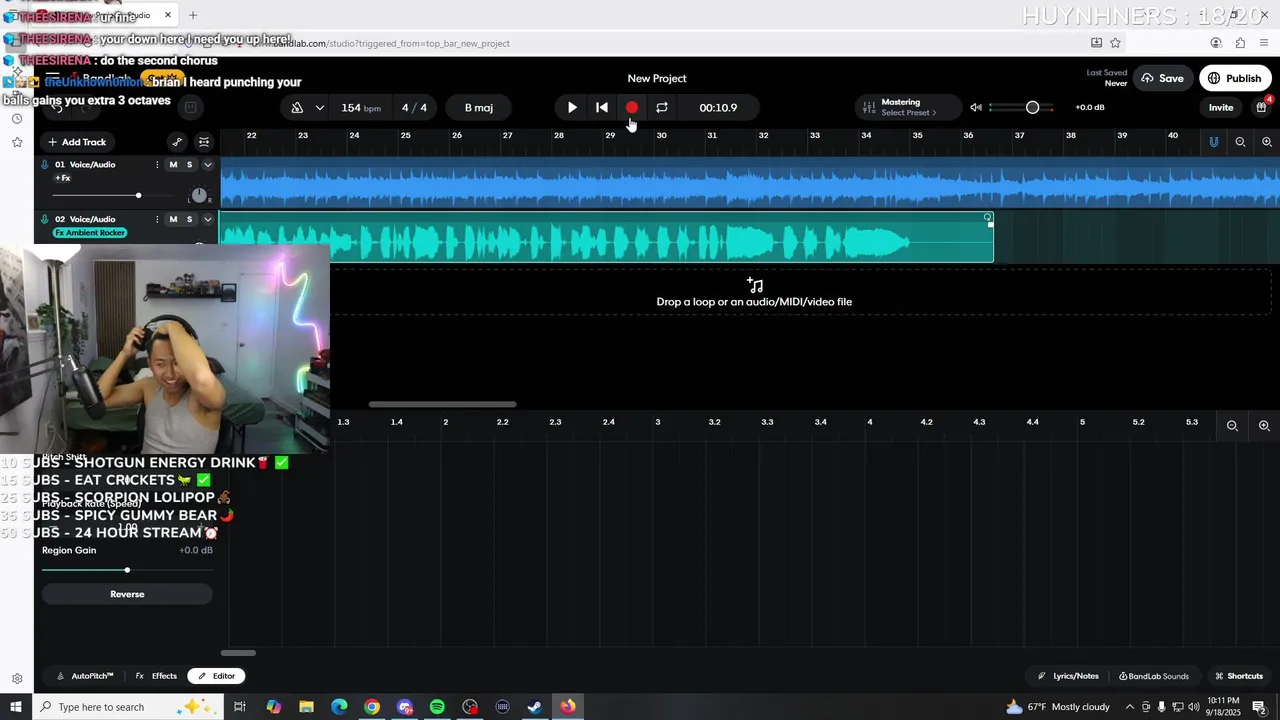The height and width of the screenshot is (720, 1280).
Task: Click the horizontal scrollbar under the arrangement
Action: coord(442,405)
